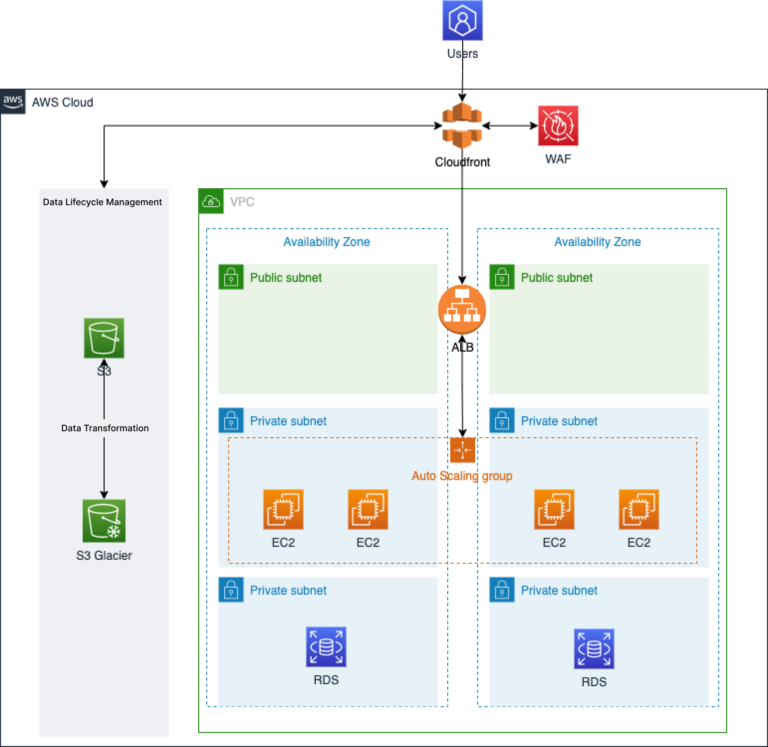
Task: Select right zone's "Private subnet" label above RDS
Action: click(x=559, y=590)
